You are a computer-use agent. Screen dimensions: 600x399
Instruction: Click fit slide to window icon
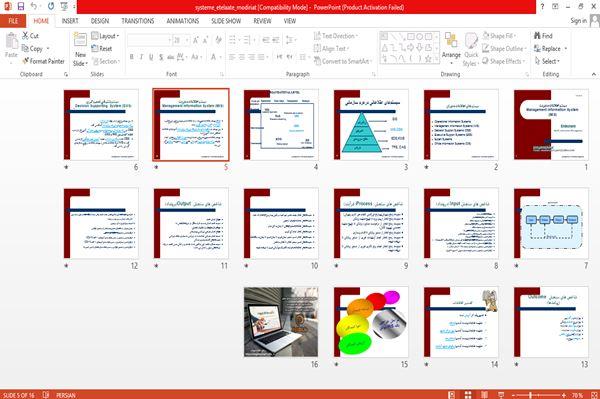[594, 395]
